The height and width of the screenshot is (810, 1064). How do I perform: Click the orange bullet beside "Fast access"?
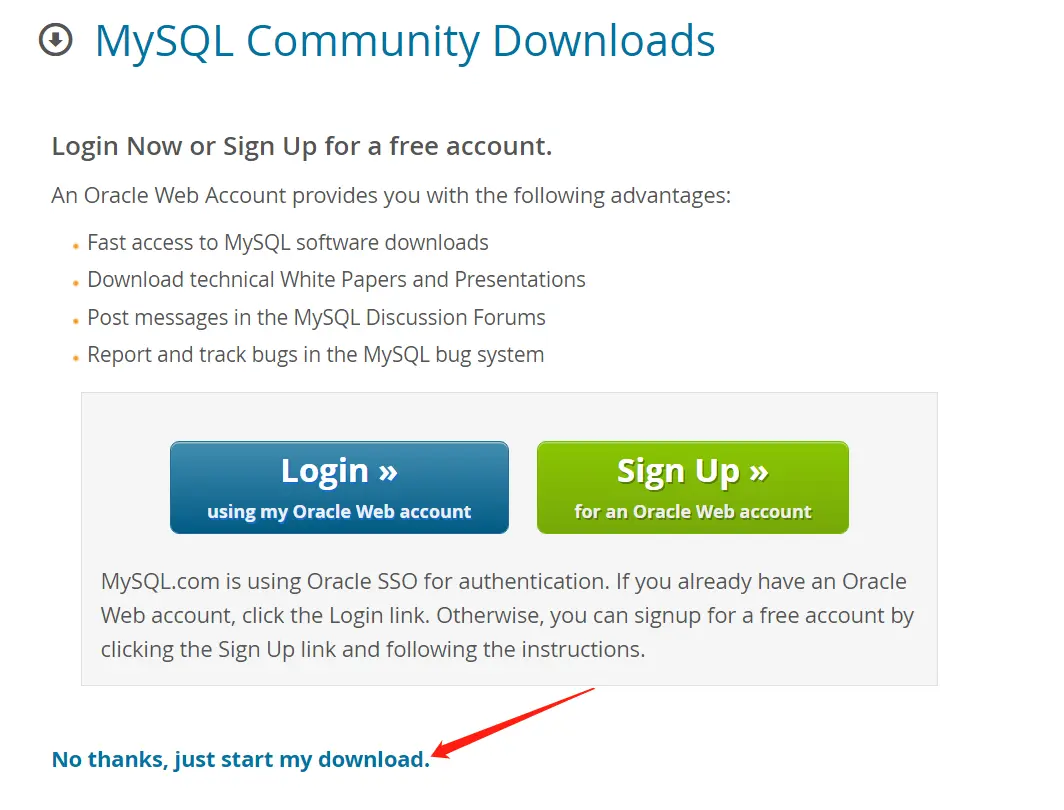tap(76, 246)
